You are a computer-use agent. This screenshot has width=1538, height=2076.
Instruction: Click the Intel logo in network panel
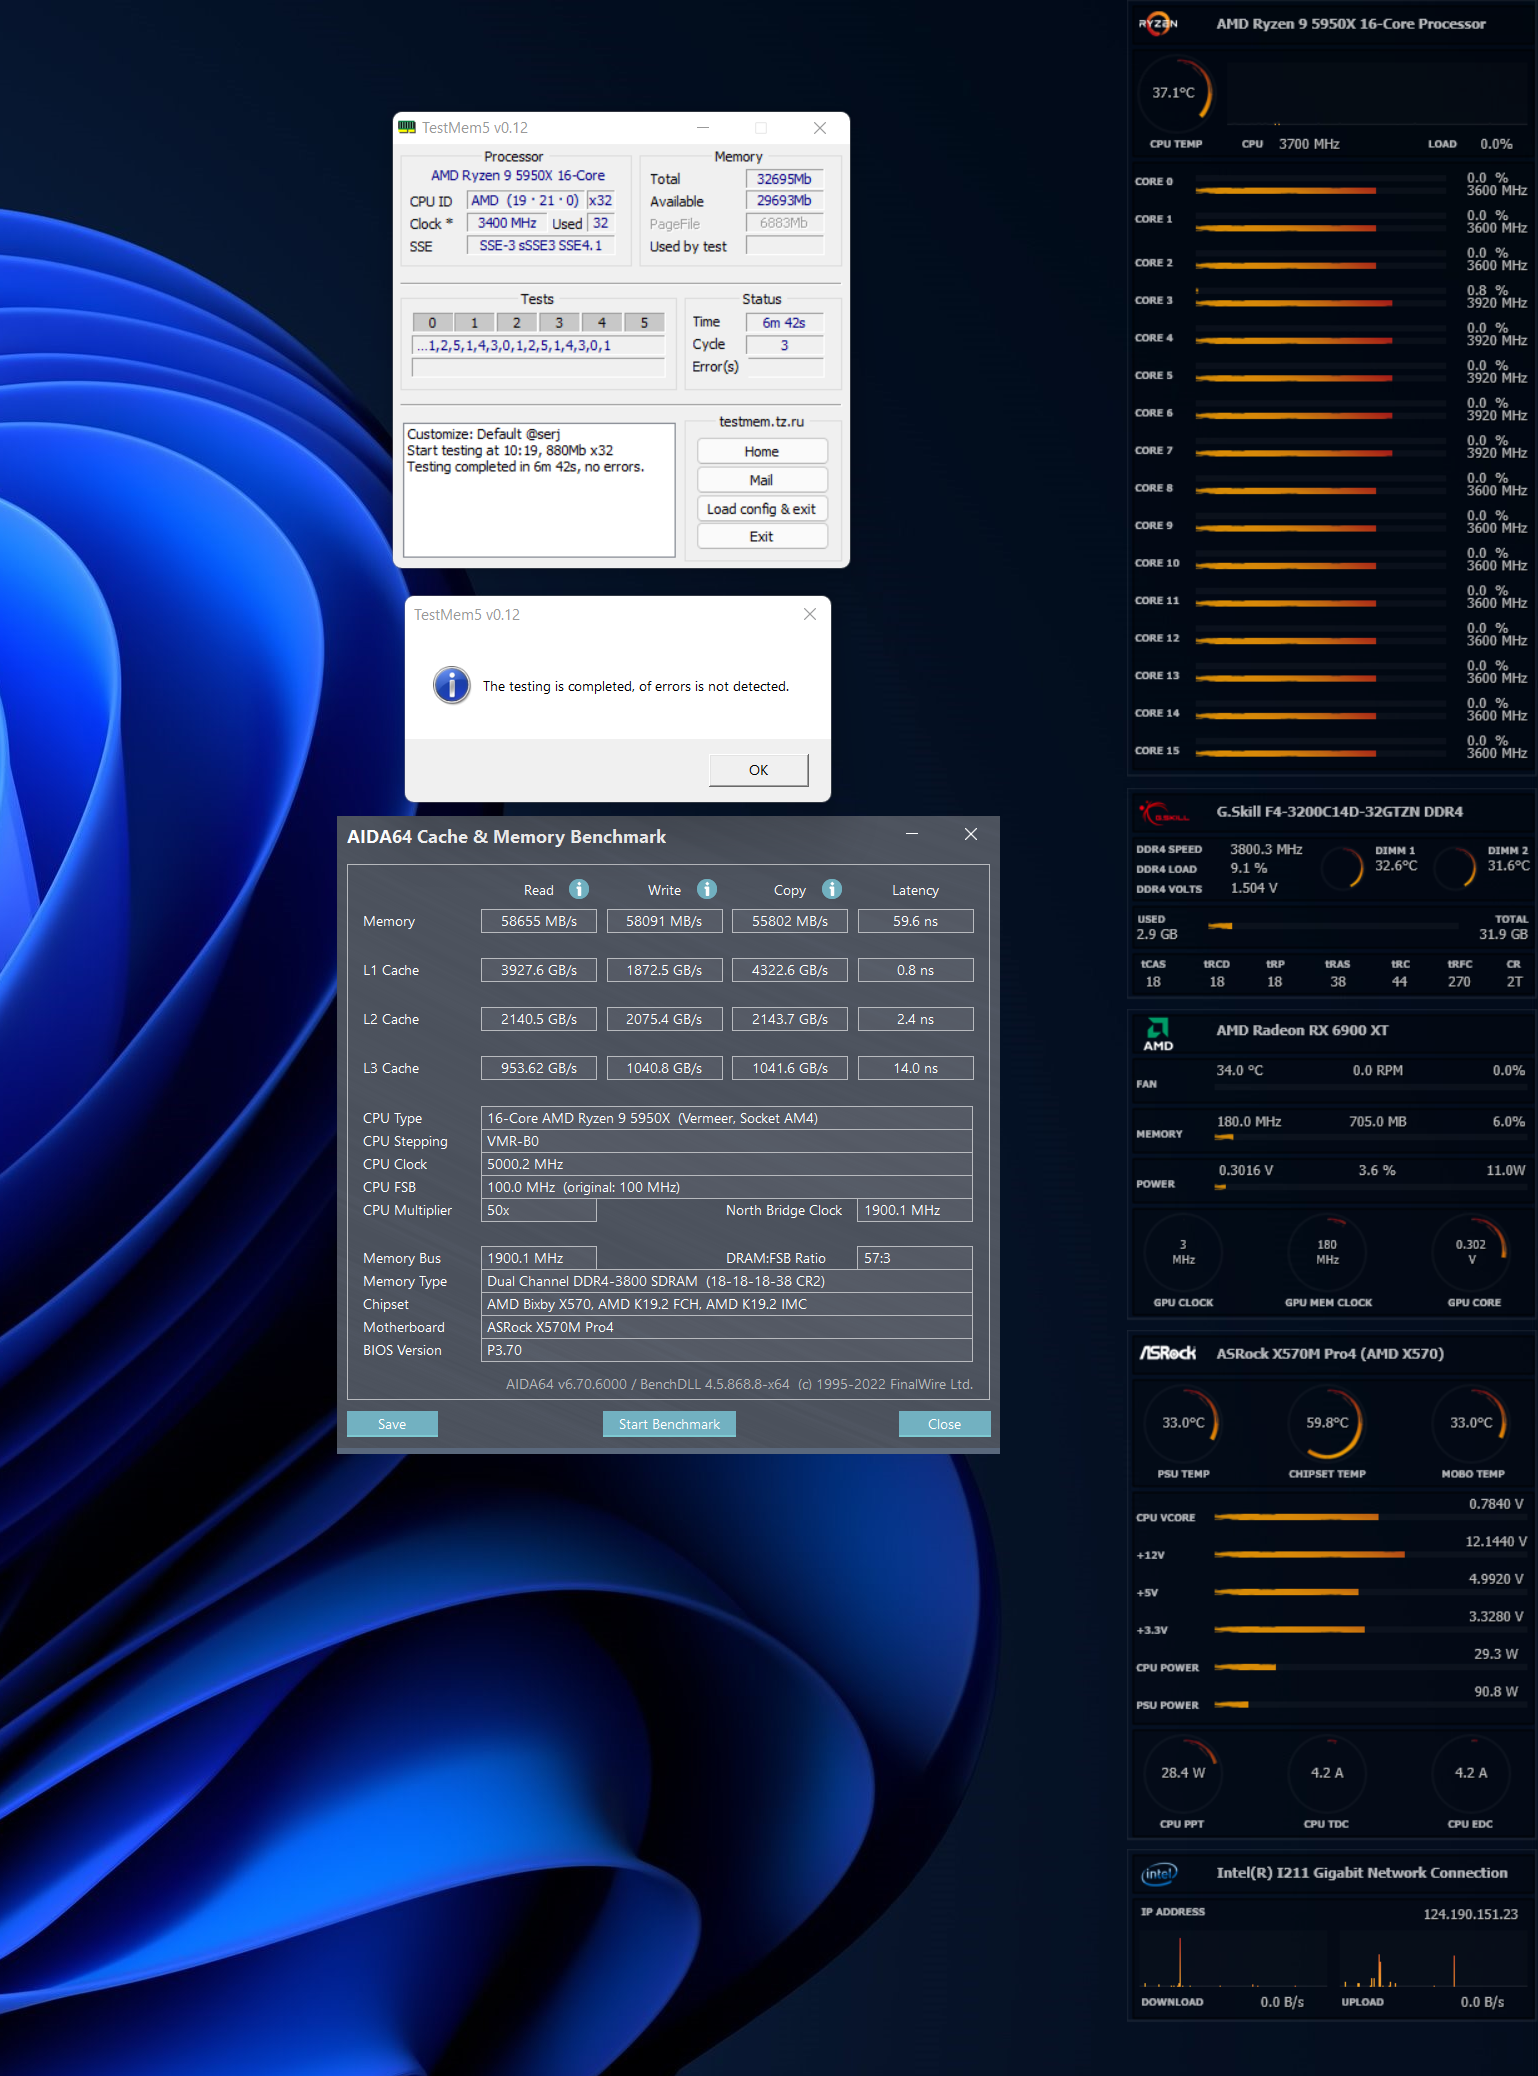(1159, 1873)
